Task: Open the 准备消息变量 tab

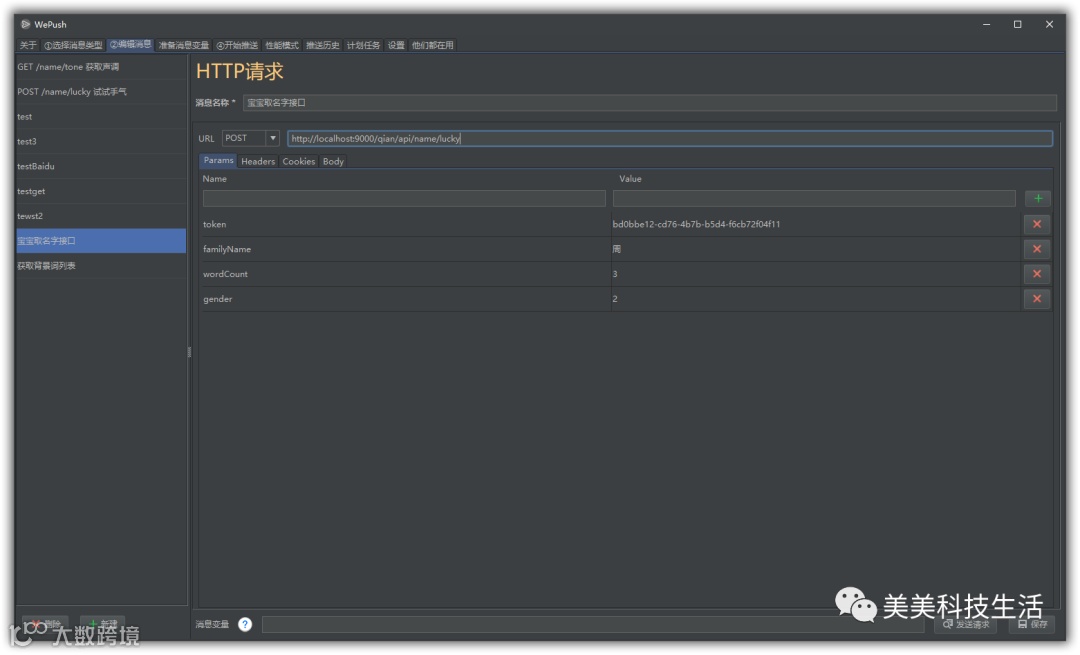Action: [183, 45]
